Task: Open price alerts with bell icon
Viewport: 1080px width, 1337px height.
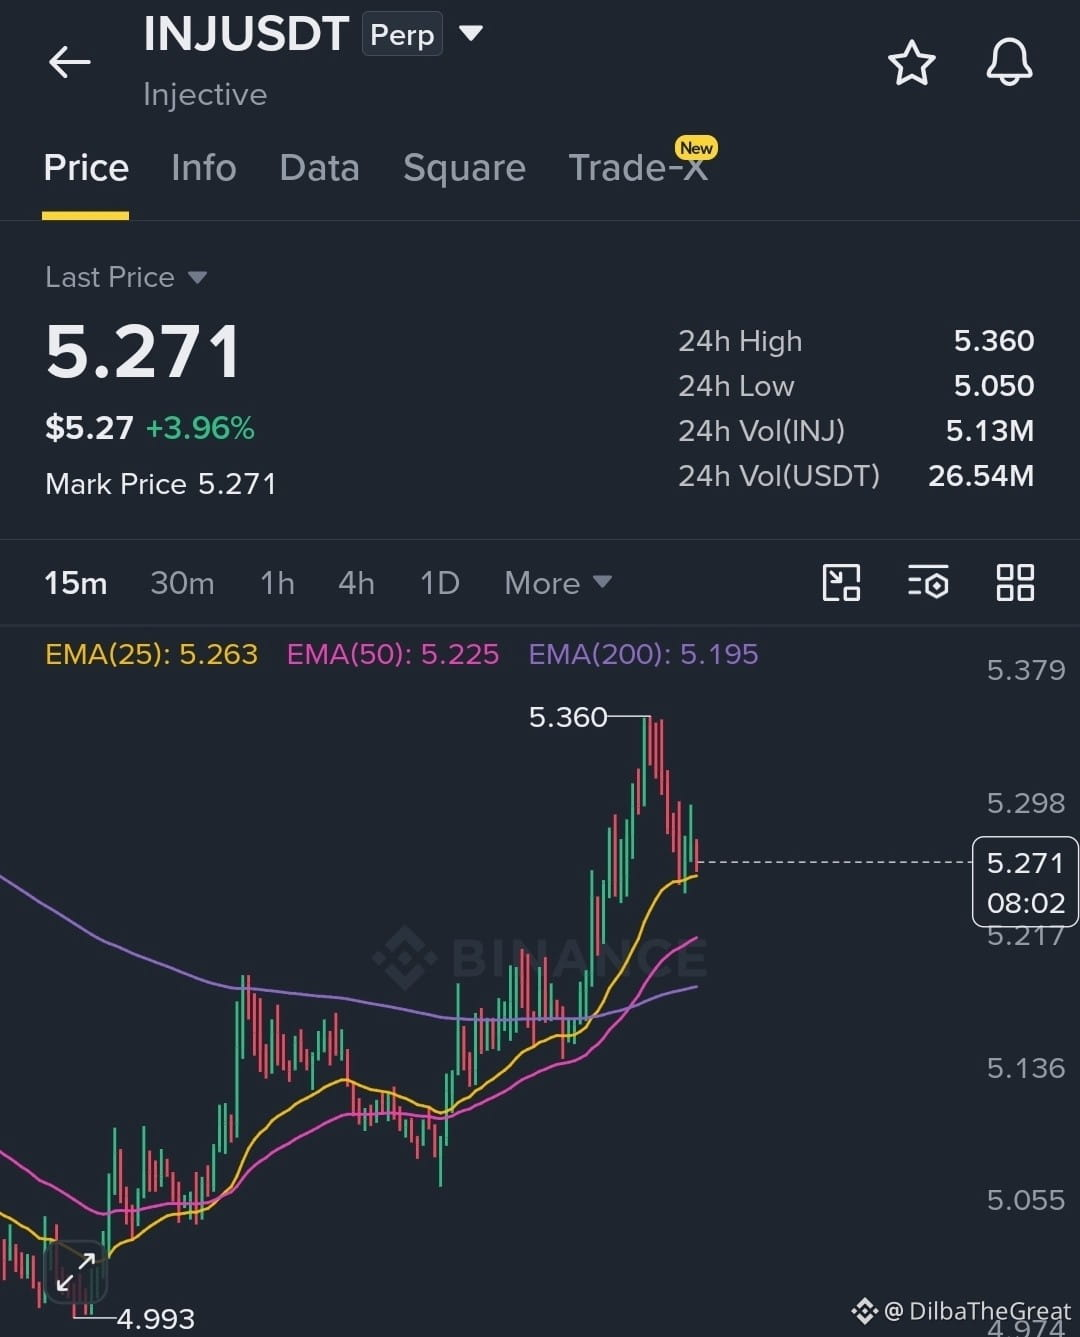Action: coord(1009,62)
